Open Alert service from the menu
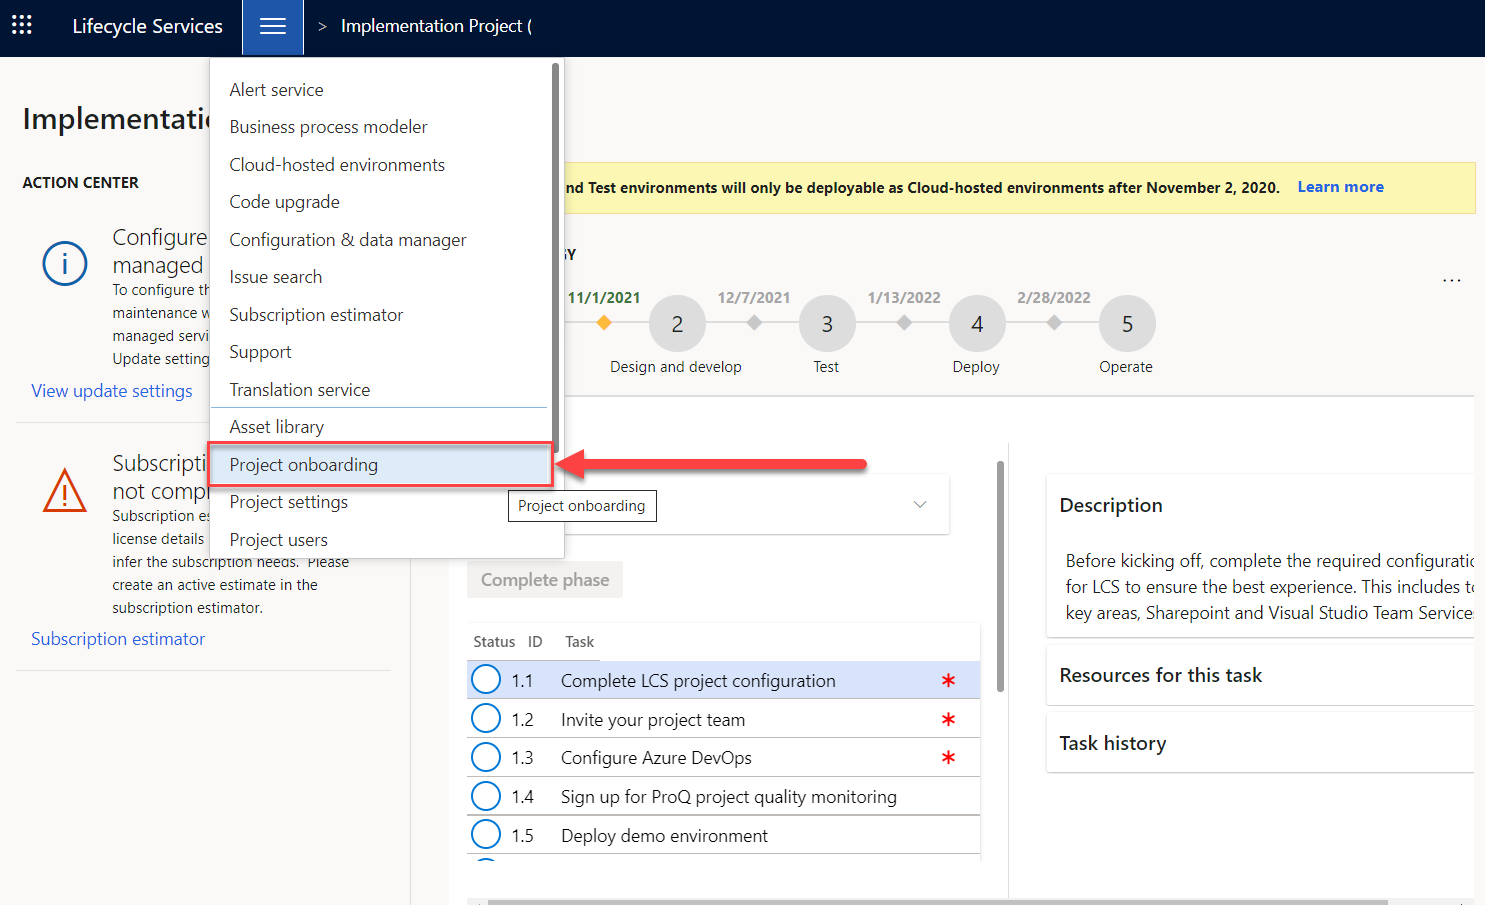The image size is (1485, 905). (x=277, y=90)
